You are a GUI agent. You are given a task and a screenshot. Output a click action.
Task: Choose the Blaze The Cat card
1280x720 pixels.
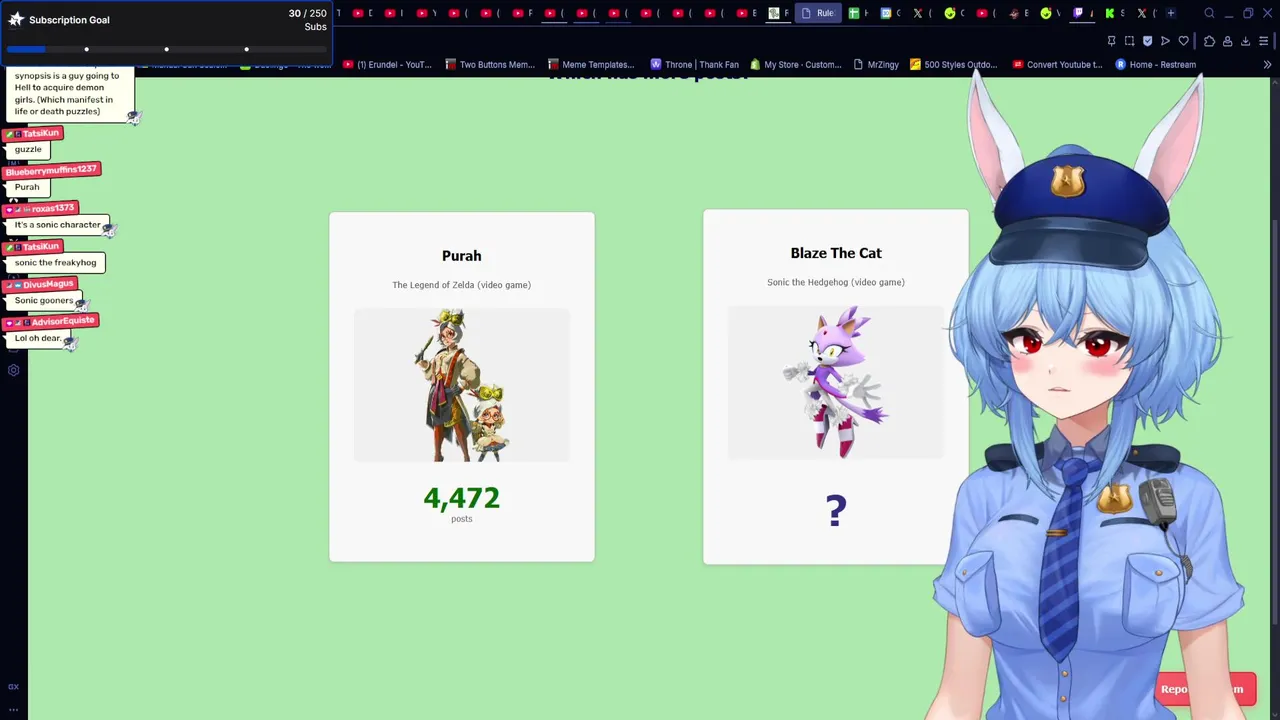(836, 386)
